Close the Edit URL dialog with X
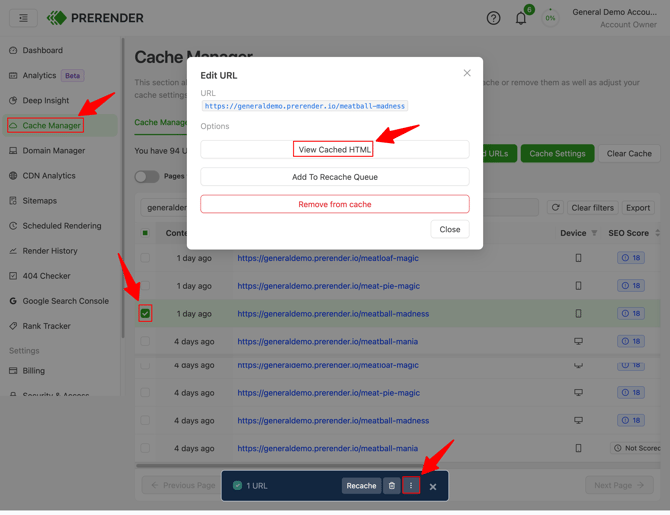This screenshot has height=515, width=670. pos(467,73)
